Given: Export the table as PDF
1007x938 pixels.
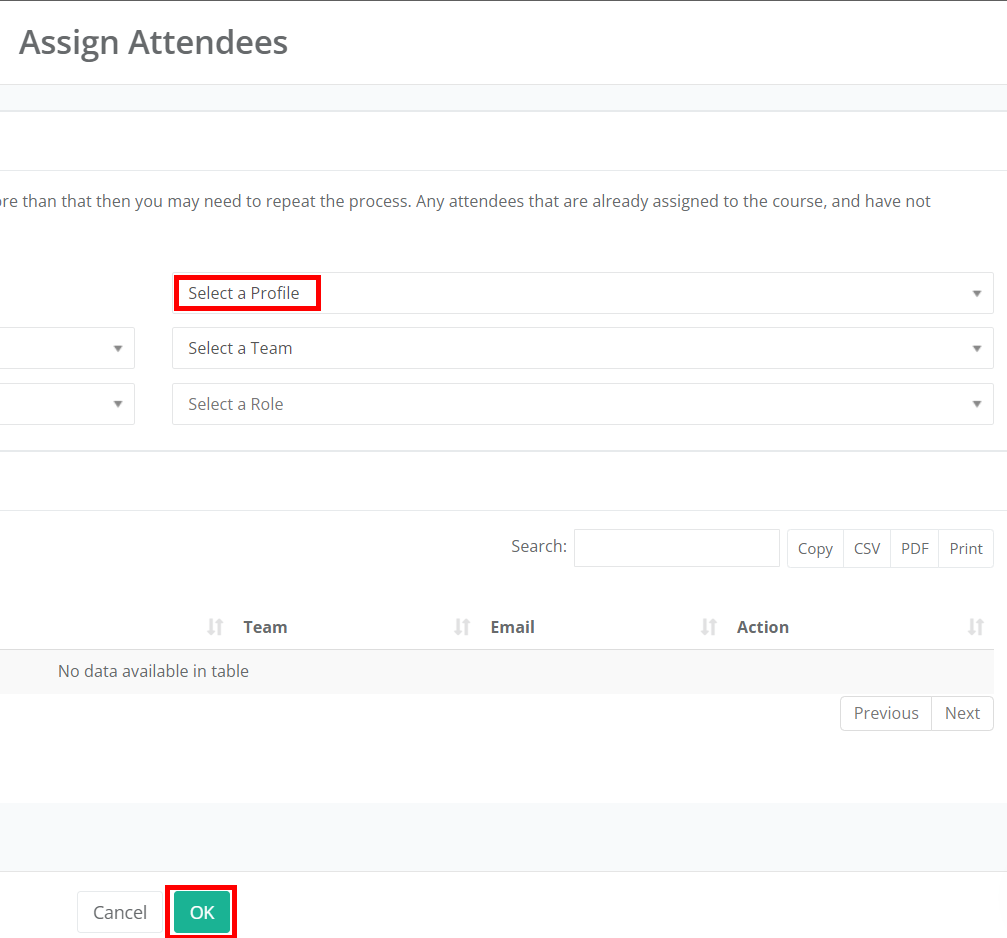Looking at the screenshot, I should pos(914,548).
